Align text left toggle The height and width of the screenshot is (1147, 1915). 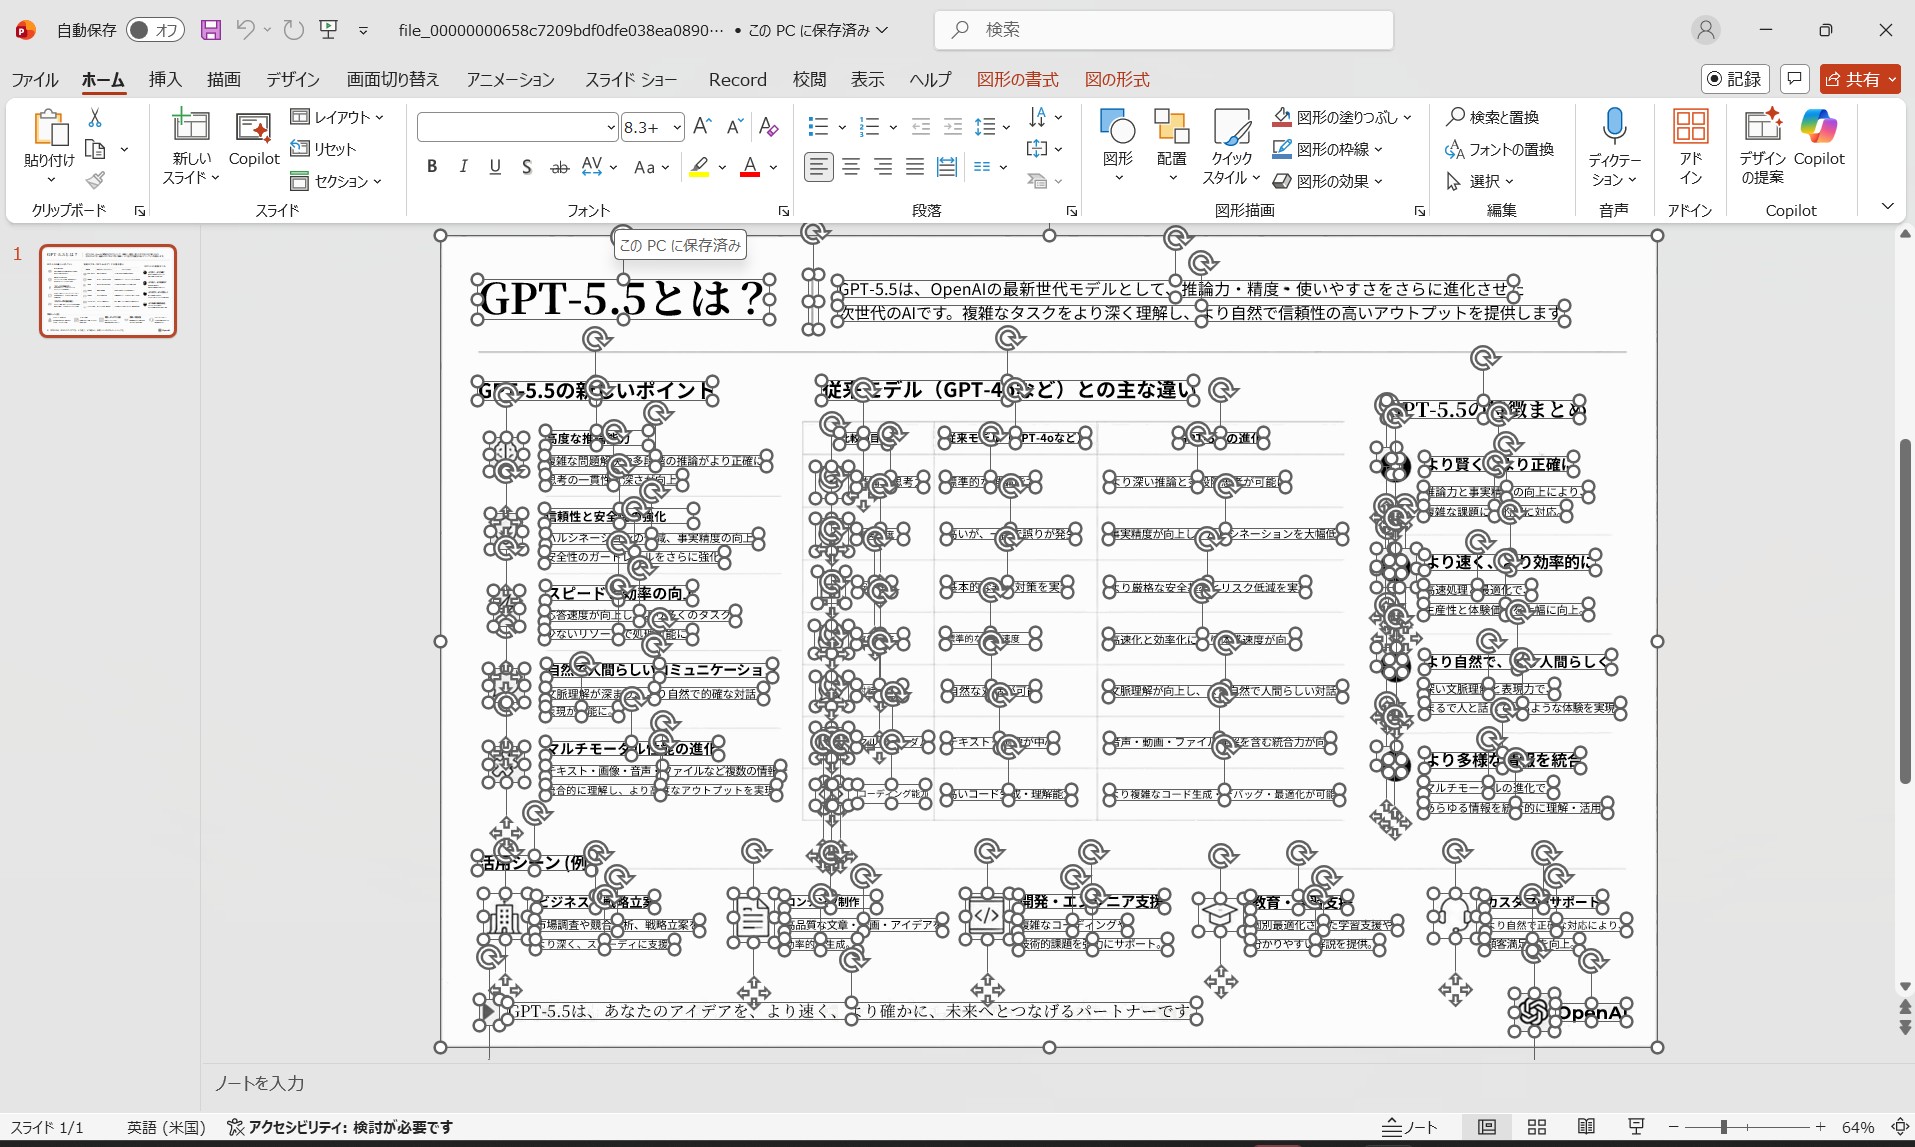pos(819,167)
